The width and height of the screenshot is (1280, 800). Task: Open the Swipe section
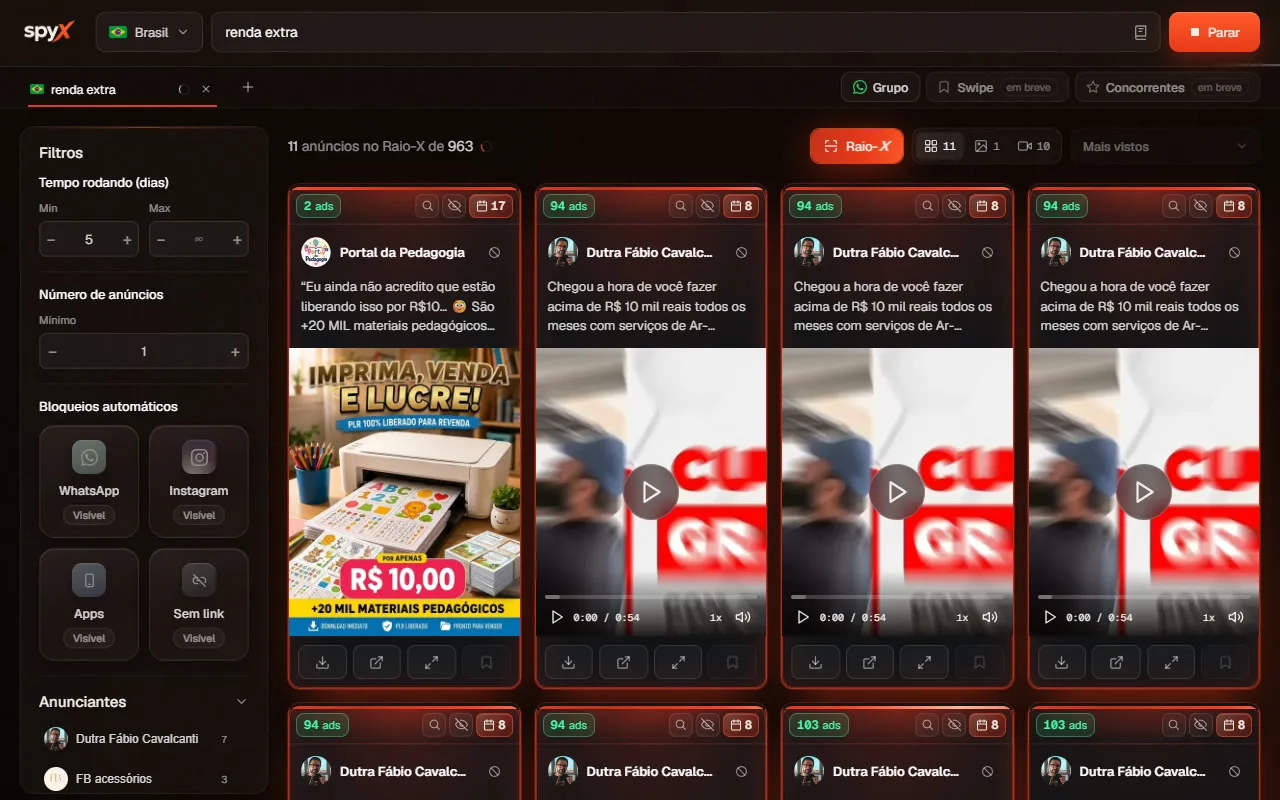[997, 87]
